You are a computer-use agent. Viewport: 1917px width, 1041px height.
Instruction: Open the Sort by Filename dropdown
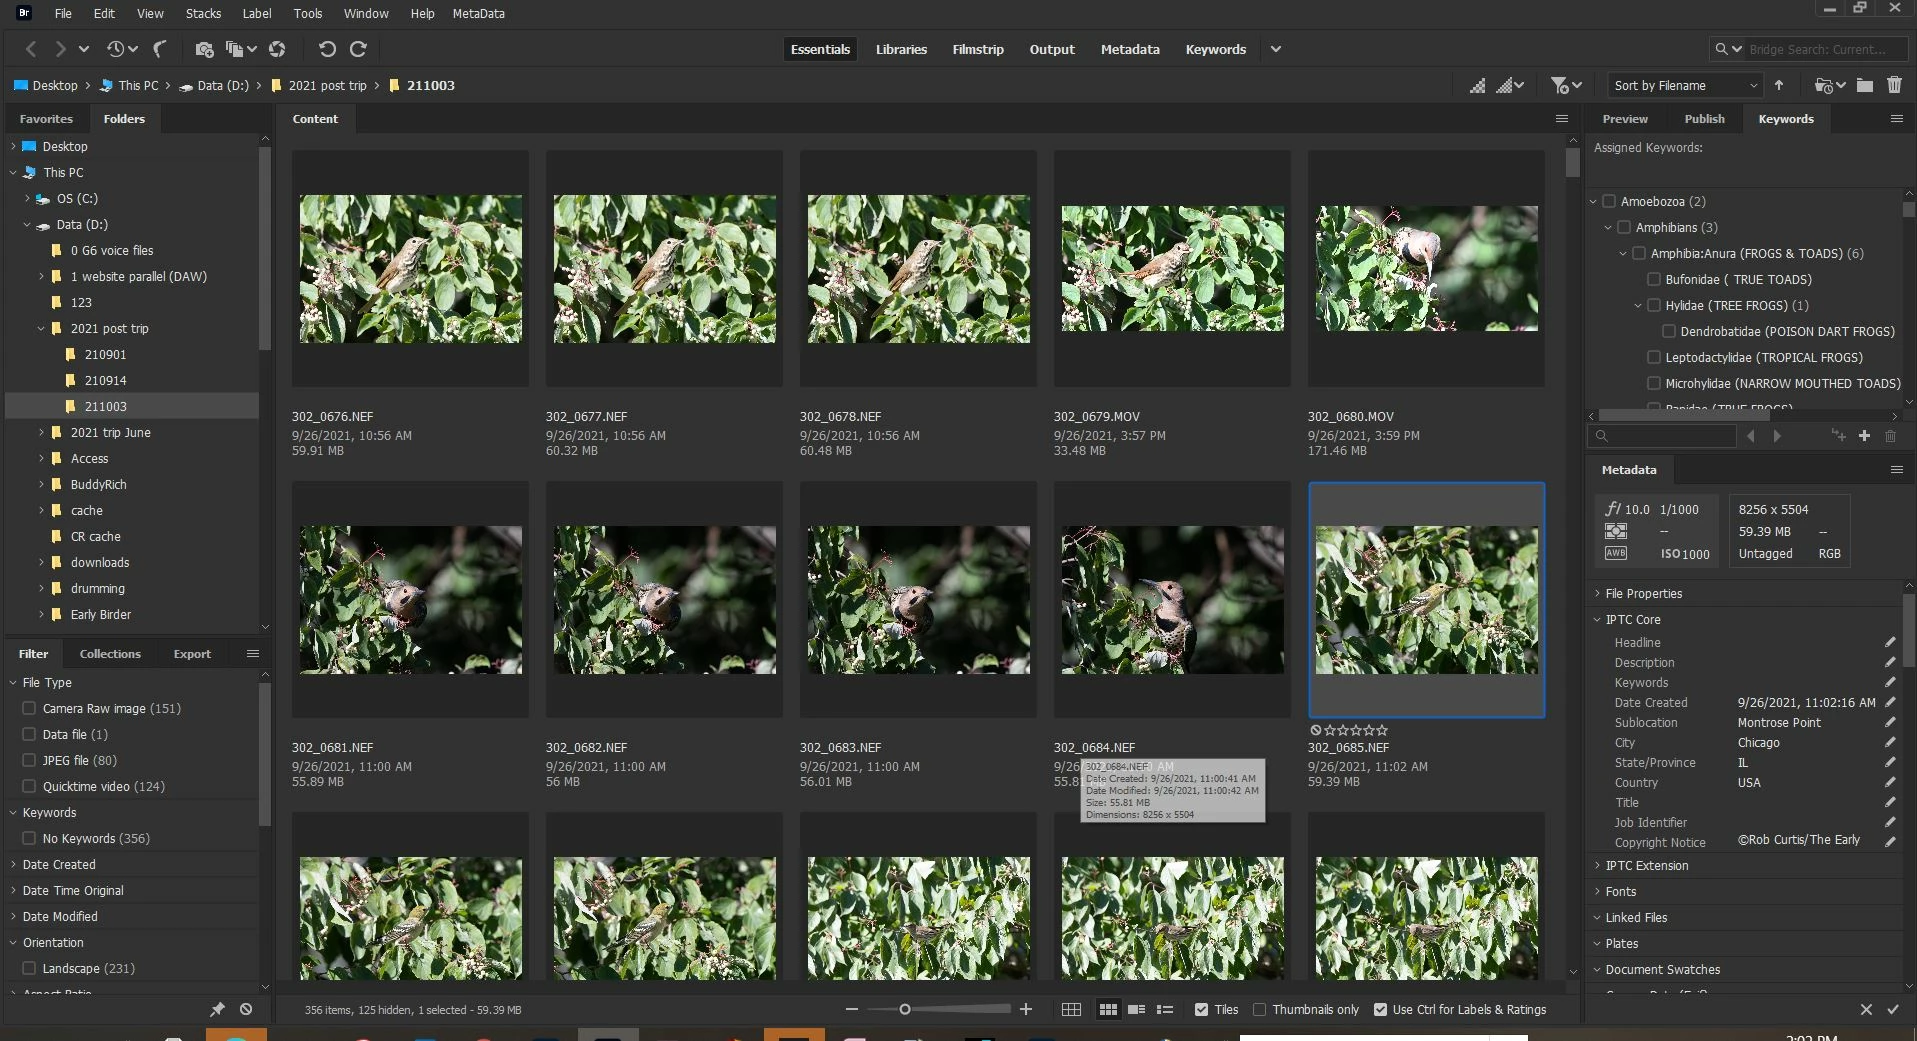click(1685, 86)
